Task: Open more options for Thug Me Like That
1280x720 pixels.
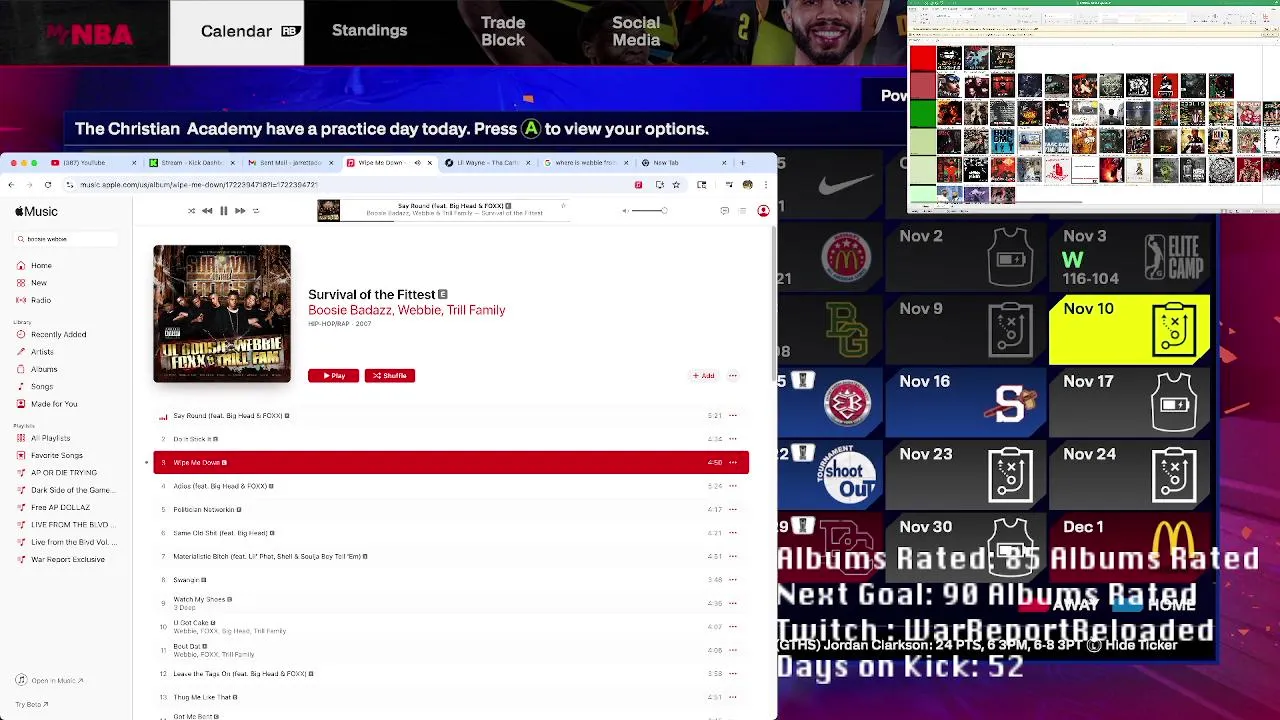Action: point(733,697)
